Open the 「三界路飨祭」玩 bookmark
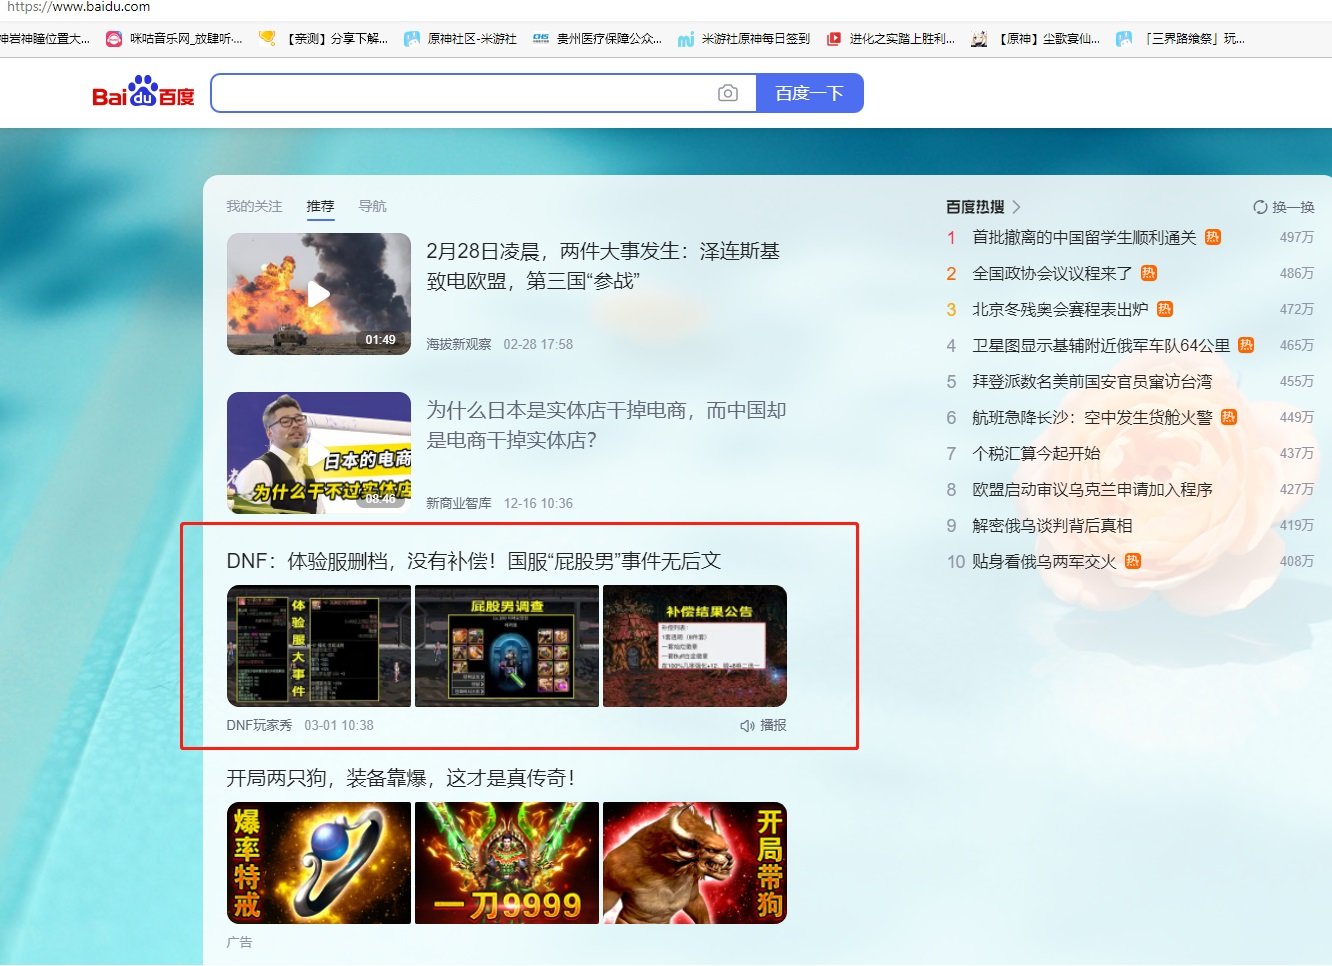 pyautogui.click(x=1181, y=39)
